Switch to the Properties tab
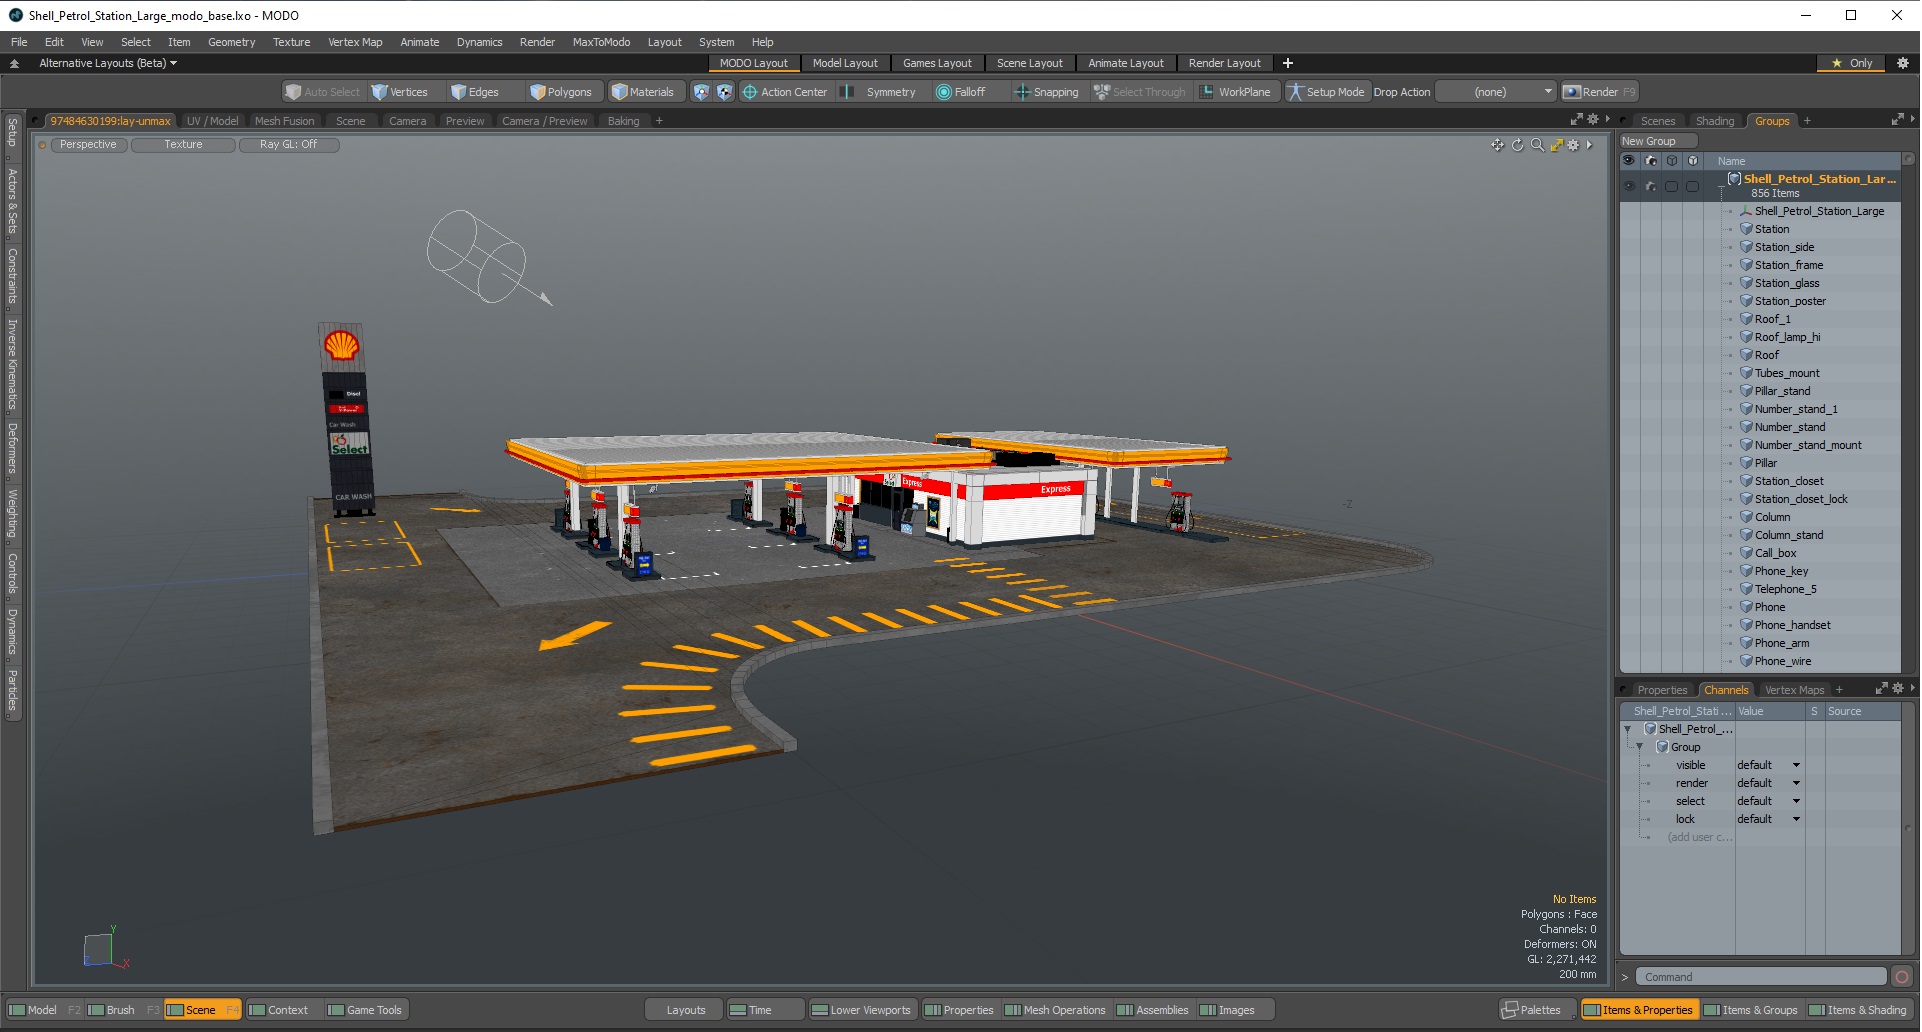The height and width of the screenshot is (1032, 1922). 1662,690
